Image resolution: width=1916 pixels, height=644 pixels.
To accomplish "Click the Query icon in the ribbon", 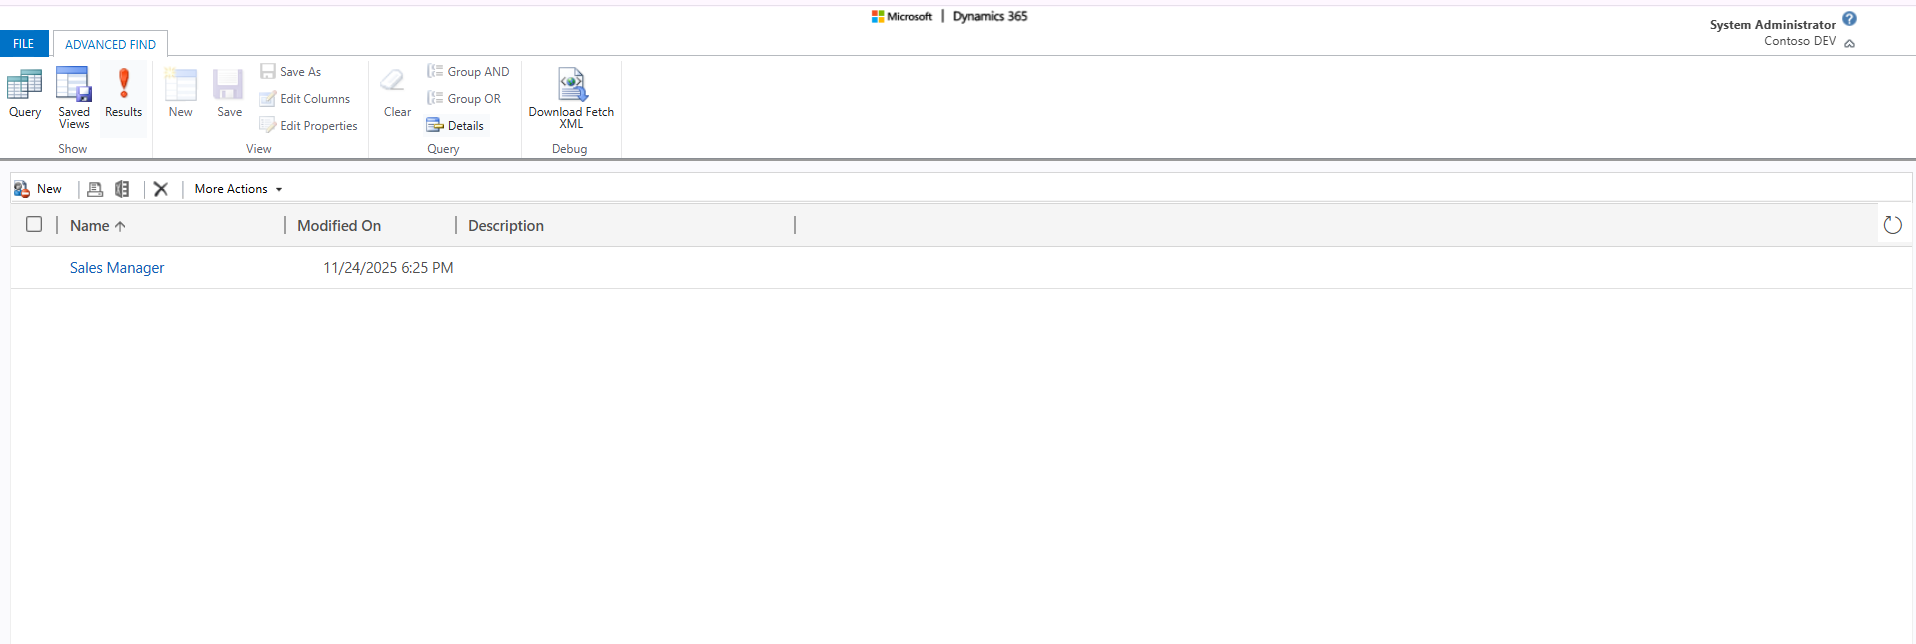I will coord(24,87).
